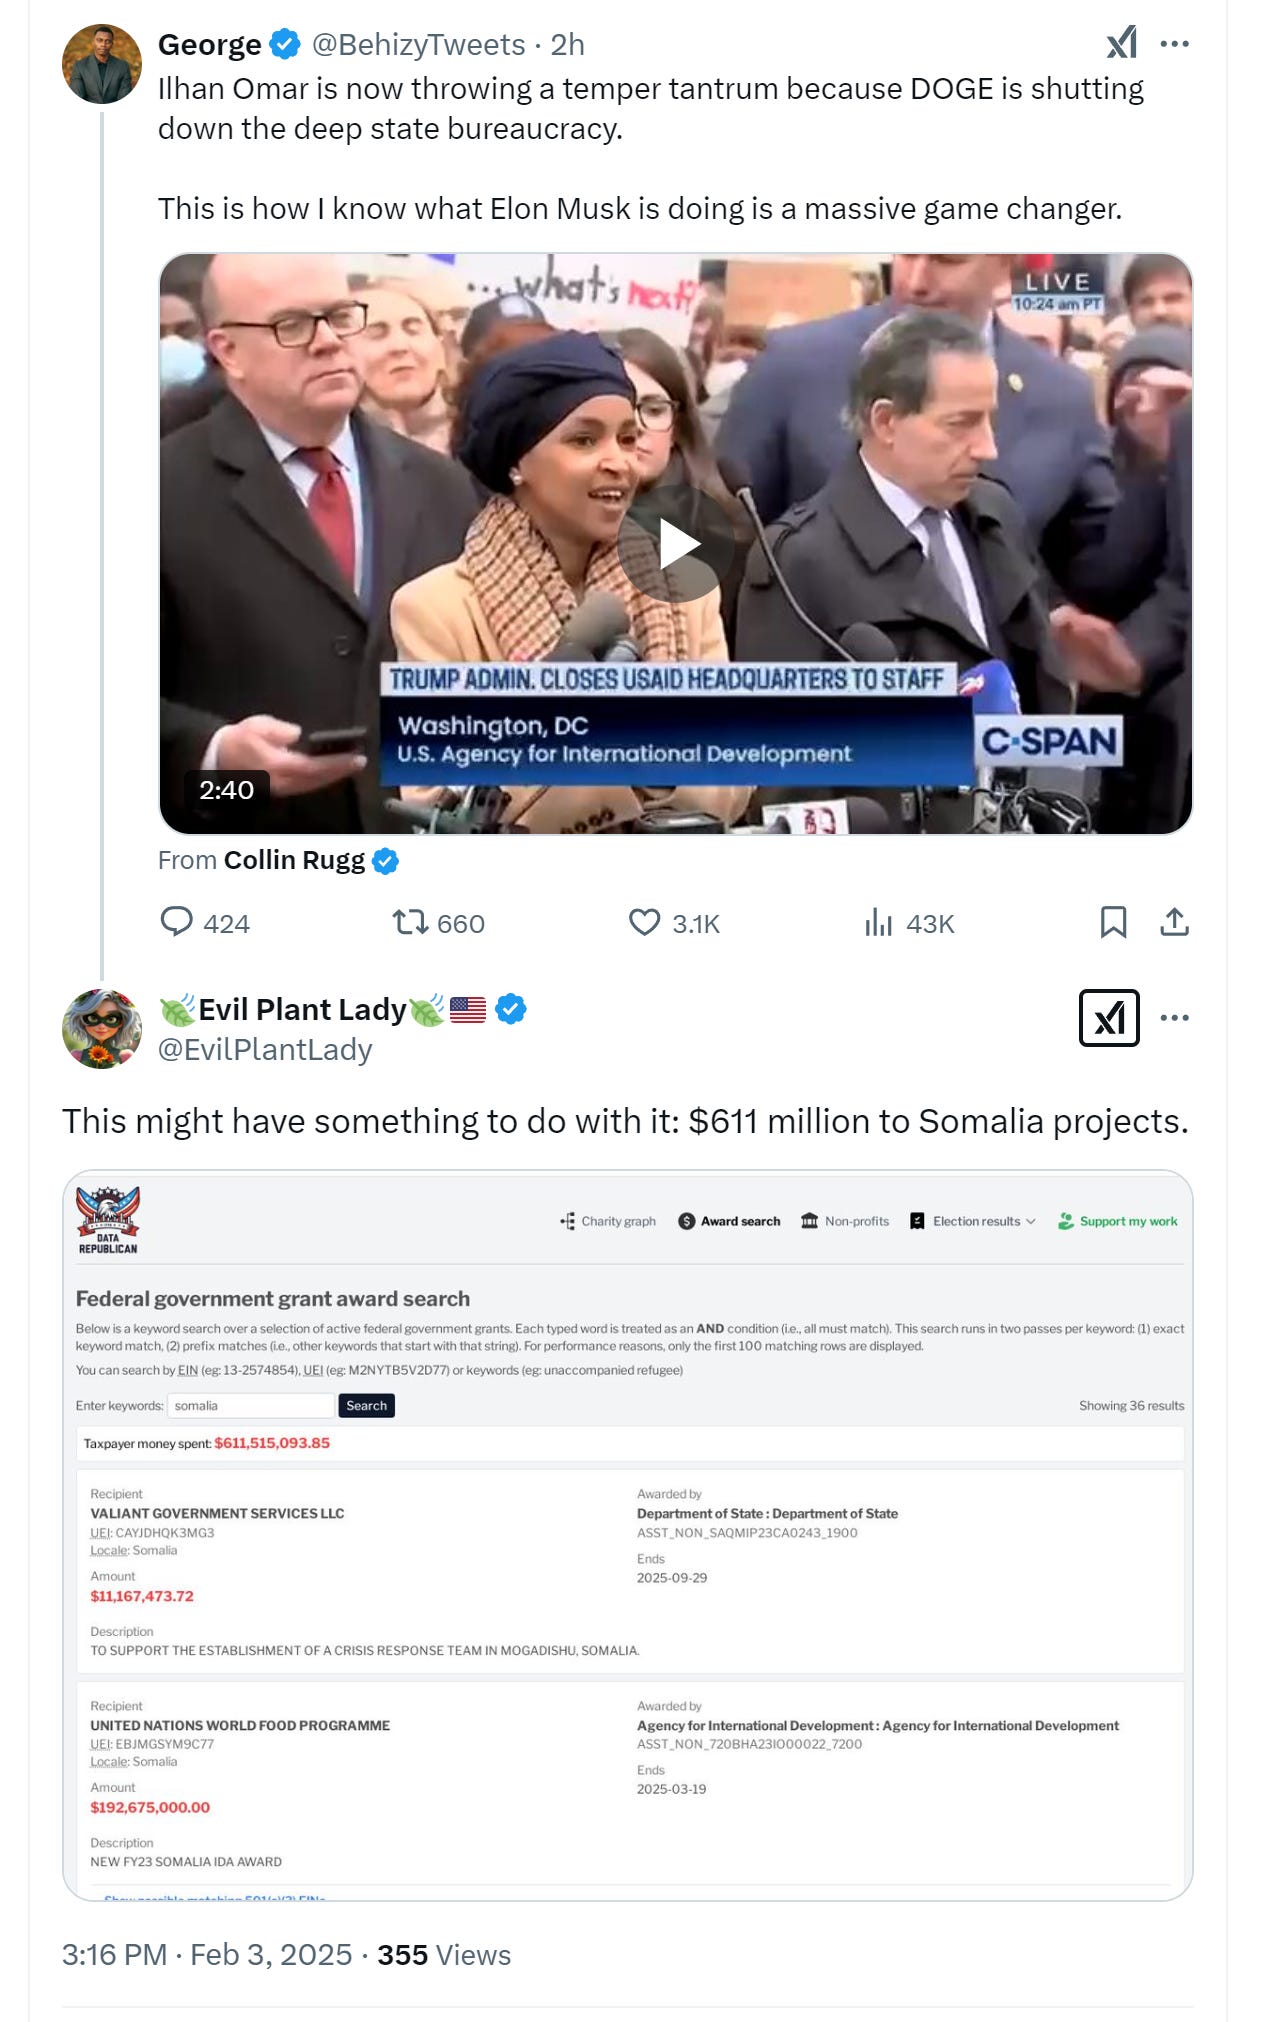
Task: Visit the @EvilPlantLady handle
Action: (265, 1049)
